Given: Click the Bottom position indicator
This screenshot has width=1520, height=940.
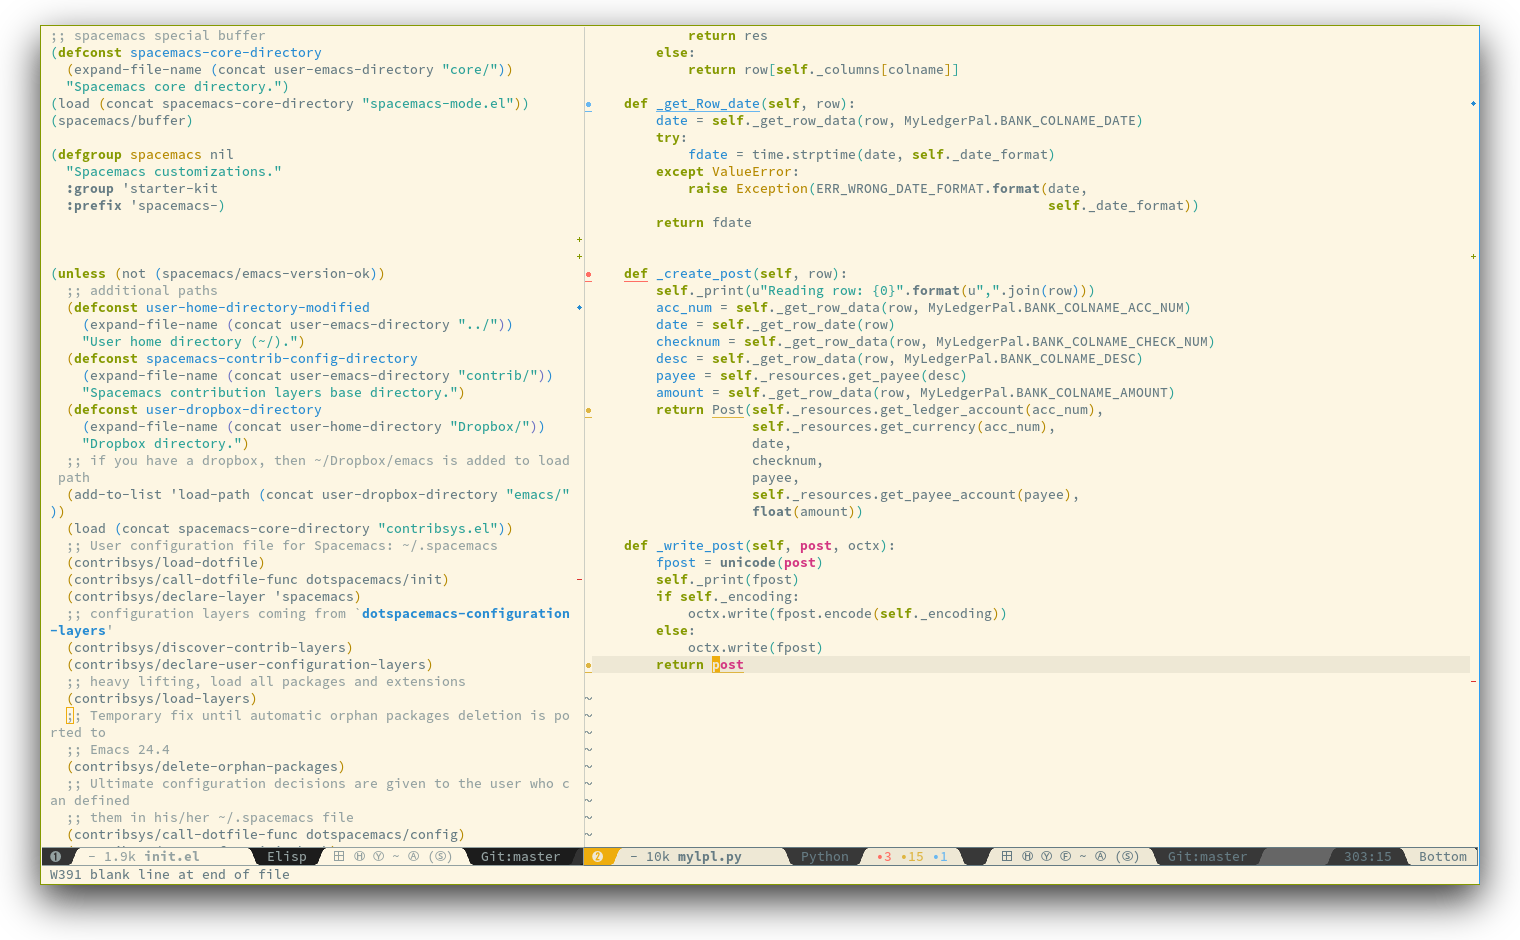Looking at the screenshot, I should pos(1443,856).
